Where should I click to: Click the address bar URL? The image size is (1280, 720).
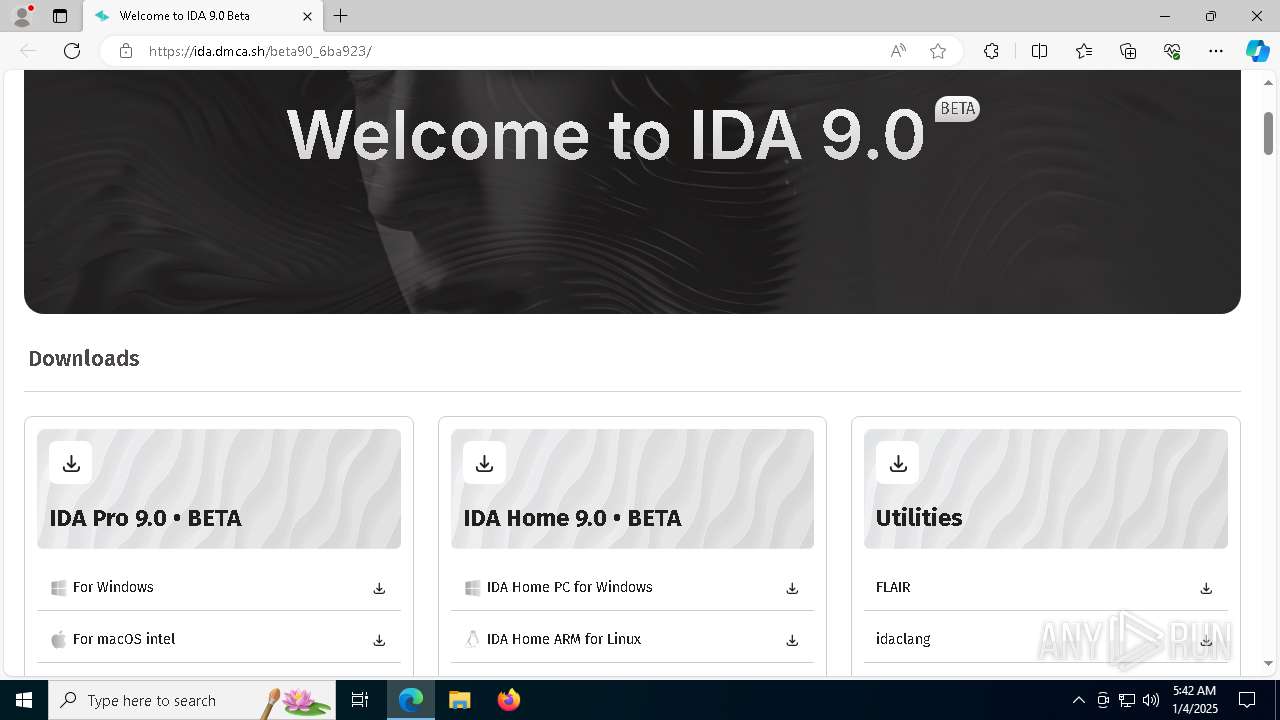[260, 51]
